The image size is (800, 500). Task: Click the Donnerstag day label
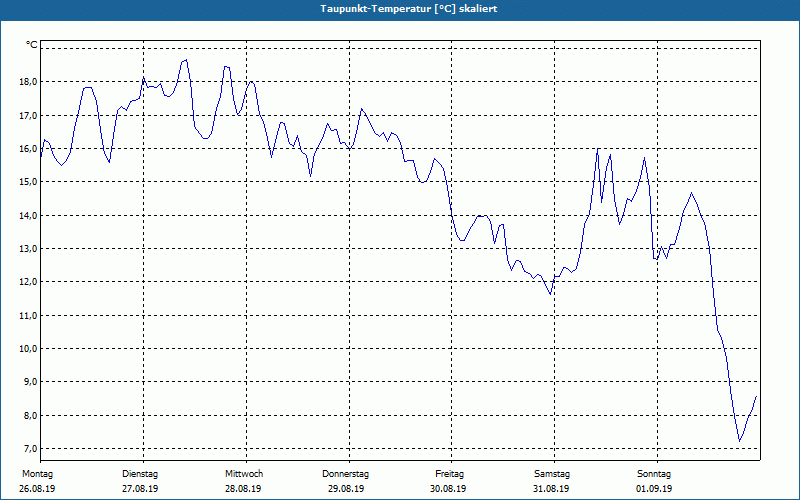coord(345,474)
